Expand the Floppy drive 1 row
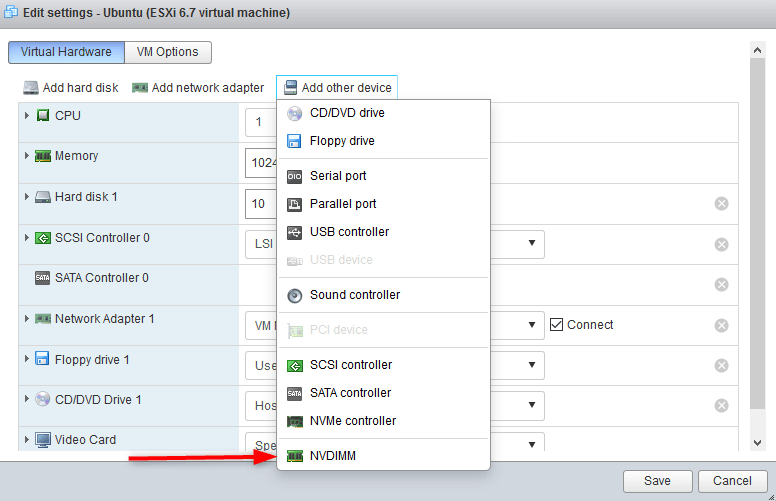Viewport: 776px width, 501px height. (x=27, y=358)
